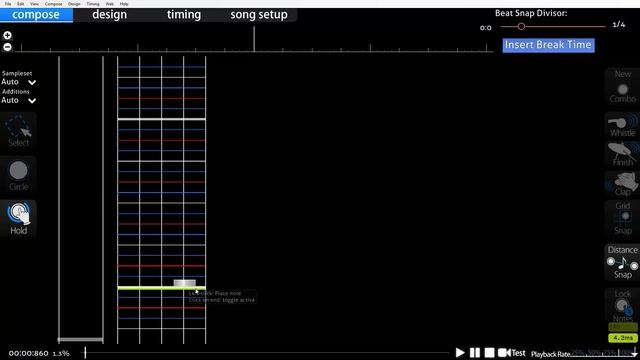Image resolution: width=640 pixels, height=360 pixels.
Task: Open the Timing menu
Action: [93, 4]
